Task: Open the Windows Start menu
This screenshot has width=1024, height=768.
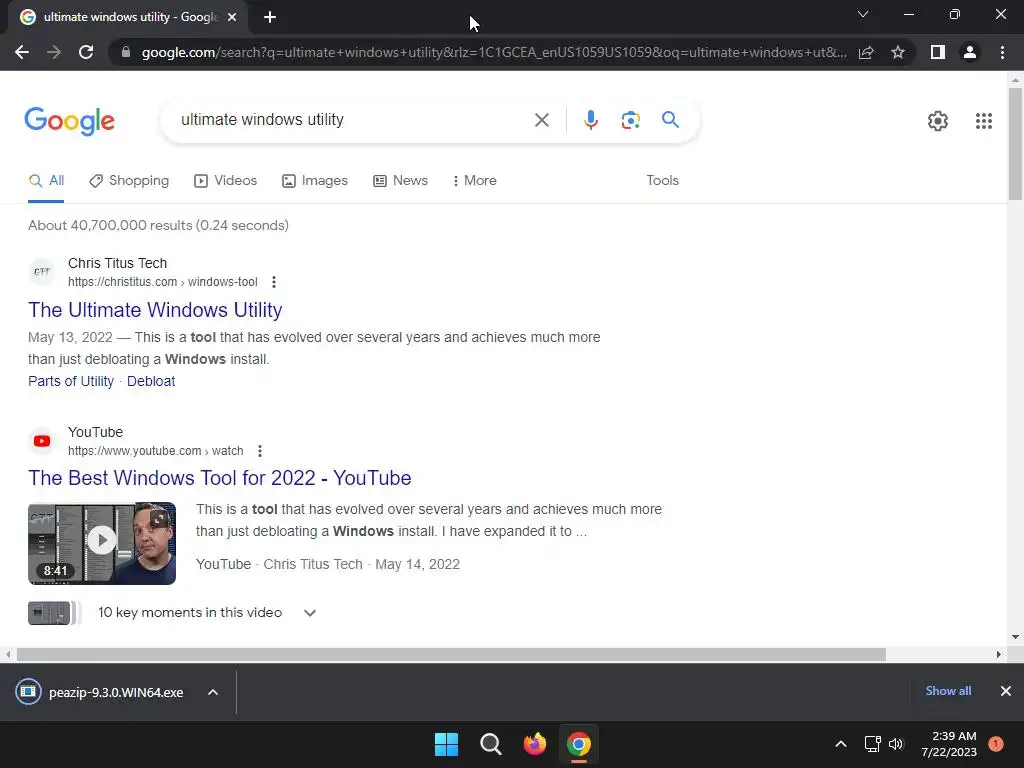Action: click(447, 744)
